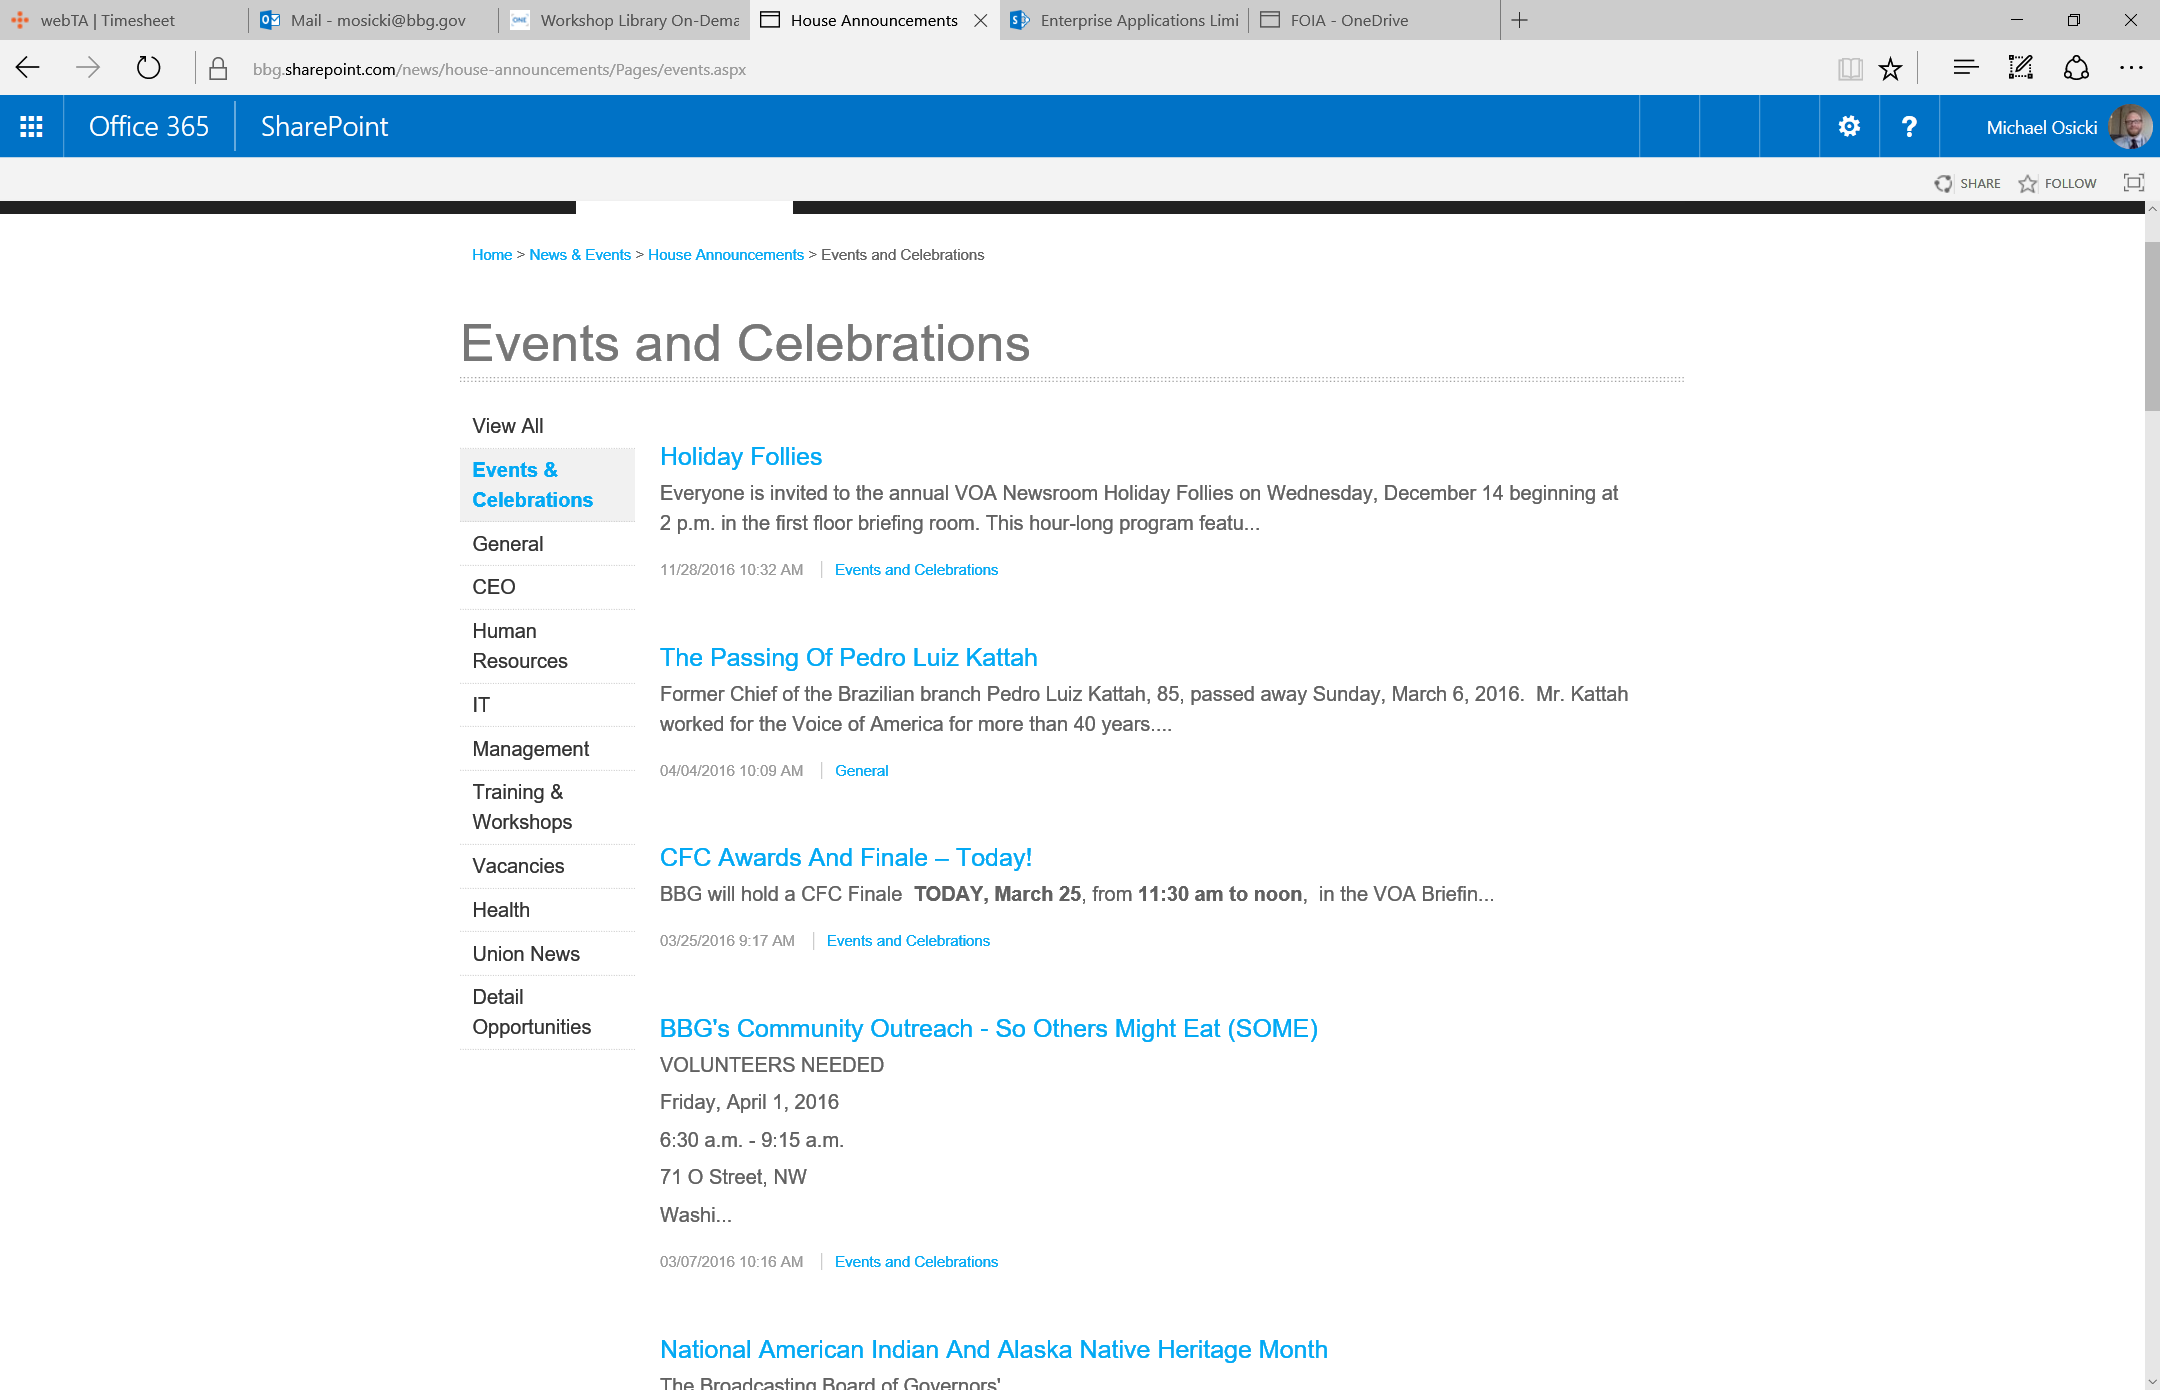Switch to Mail mosicki@bbg.gov tab
This screenshot has height=1390, width=2160.
pyautogui.click(x=374, y=20)
